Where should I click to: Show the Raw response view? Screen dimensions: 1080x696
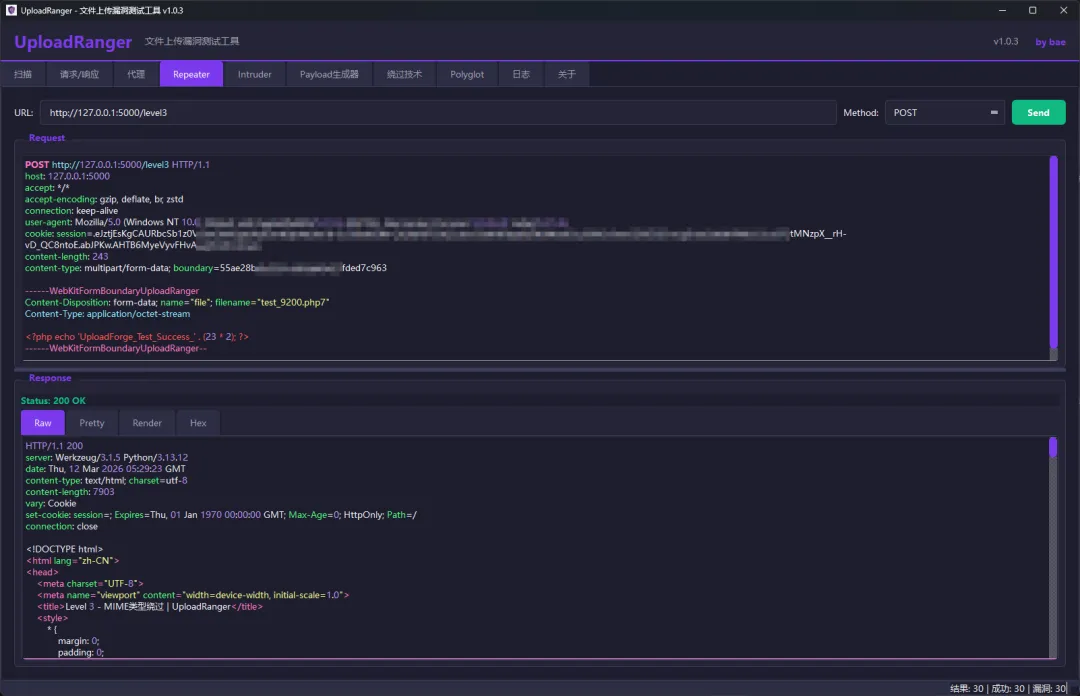click(x=43, y=423)
